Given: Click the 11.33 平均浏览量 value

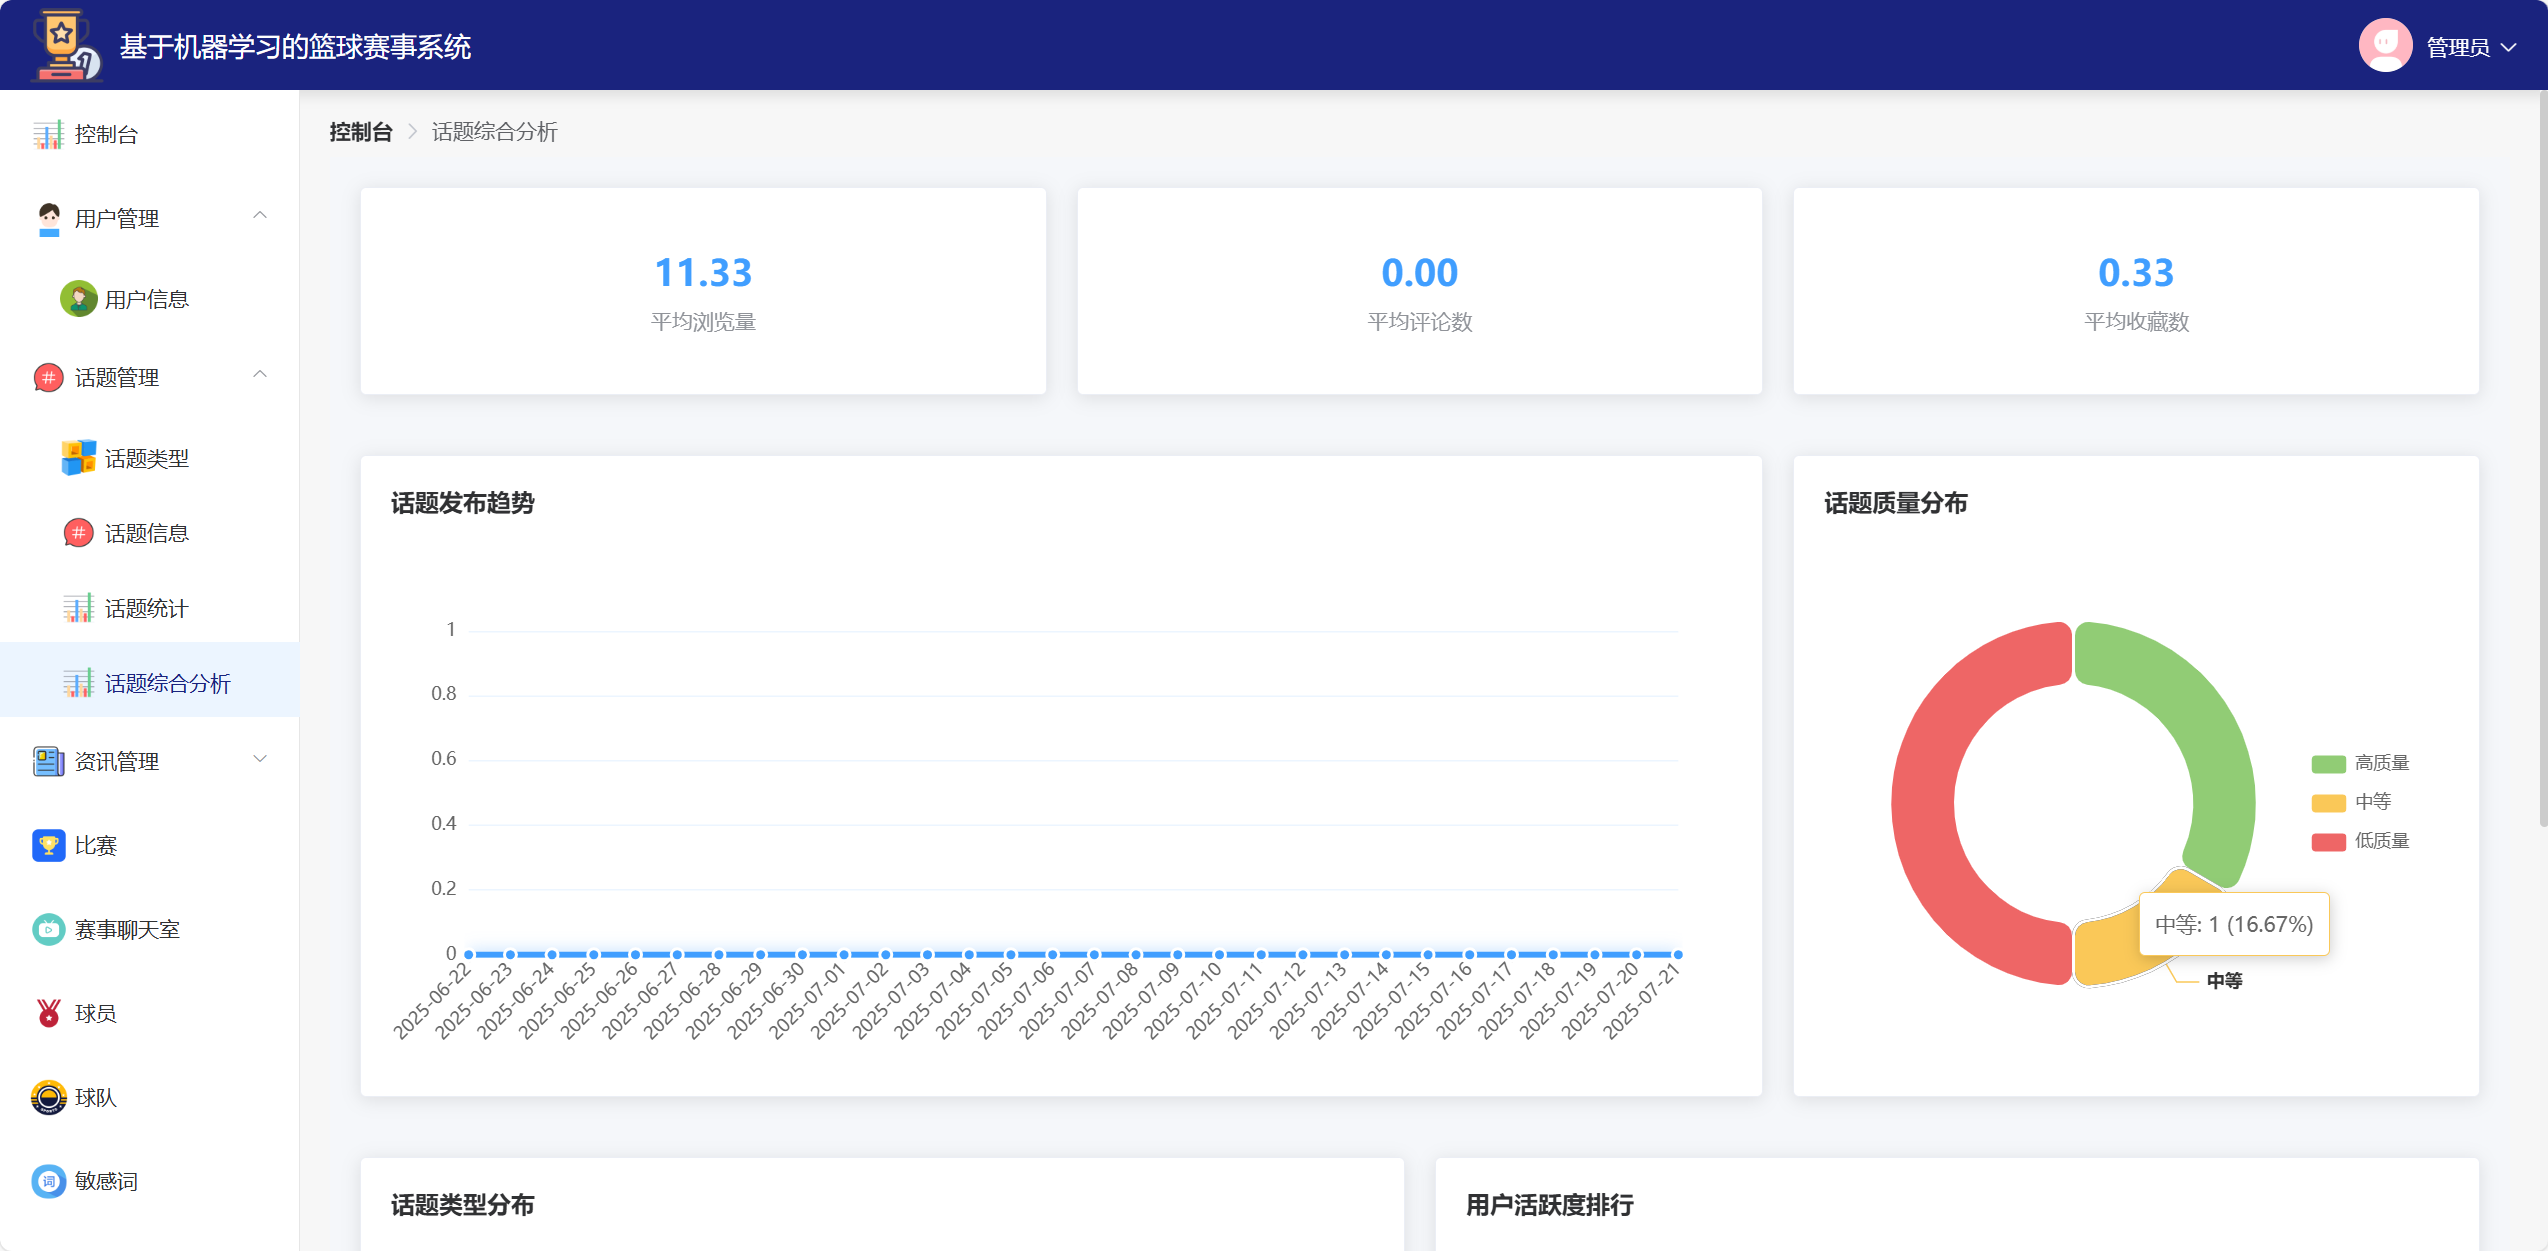Looking at the screenshot, I should tap(703, 273).
